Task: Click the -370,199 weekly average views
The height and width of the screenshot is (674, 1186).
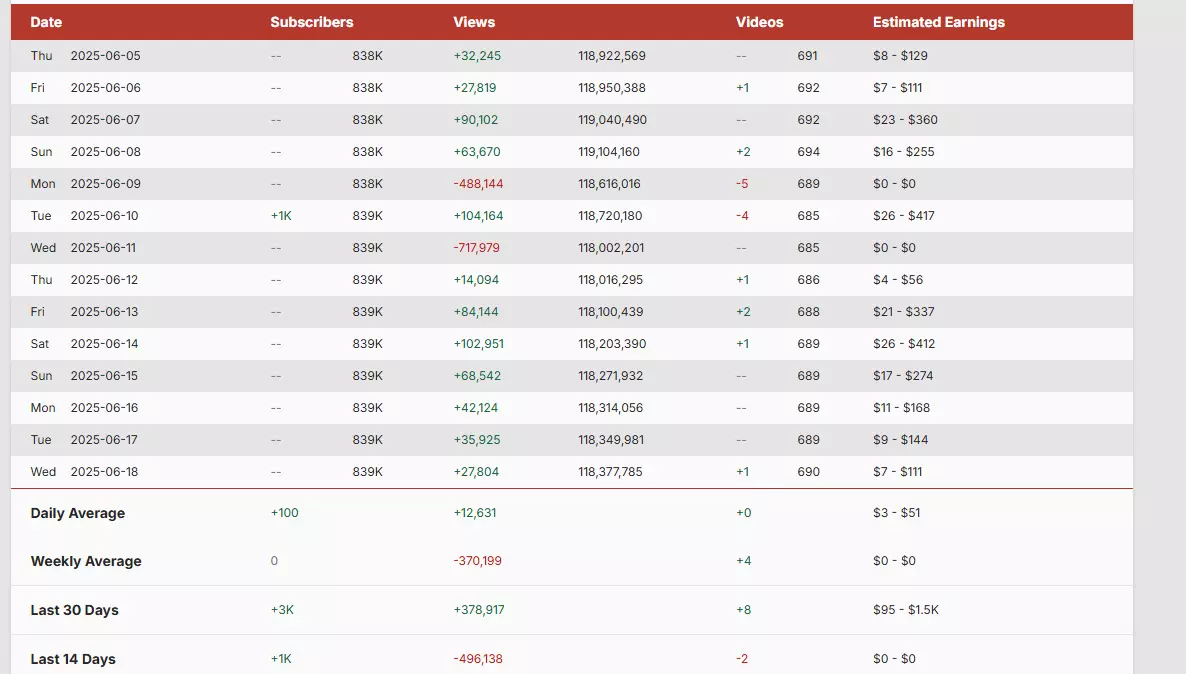Action: tap(477, 561)
